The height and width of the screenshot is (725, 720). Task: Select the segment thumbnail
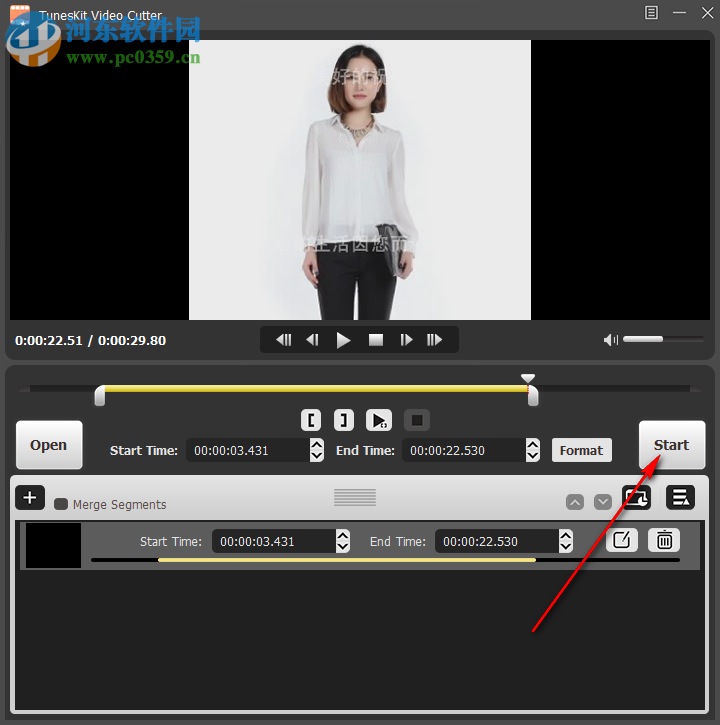[x=53, y=546]
